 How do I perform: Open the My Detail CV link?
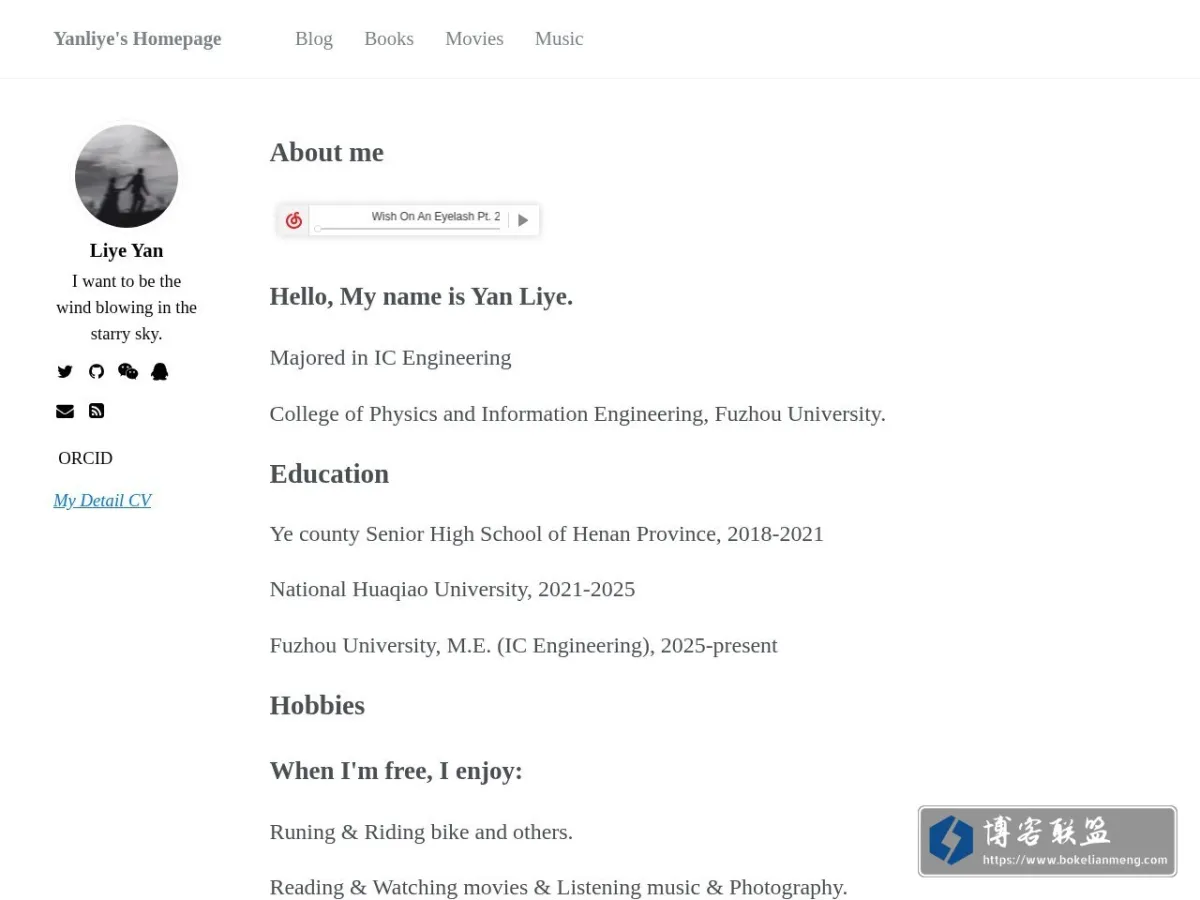pyautogui.click(x=102, y=500)
